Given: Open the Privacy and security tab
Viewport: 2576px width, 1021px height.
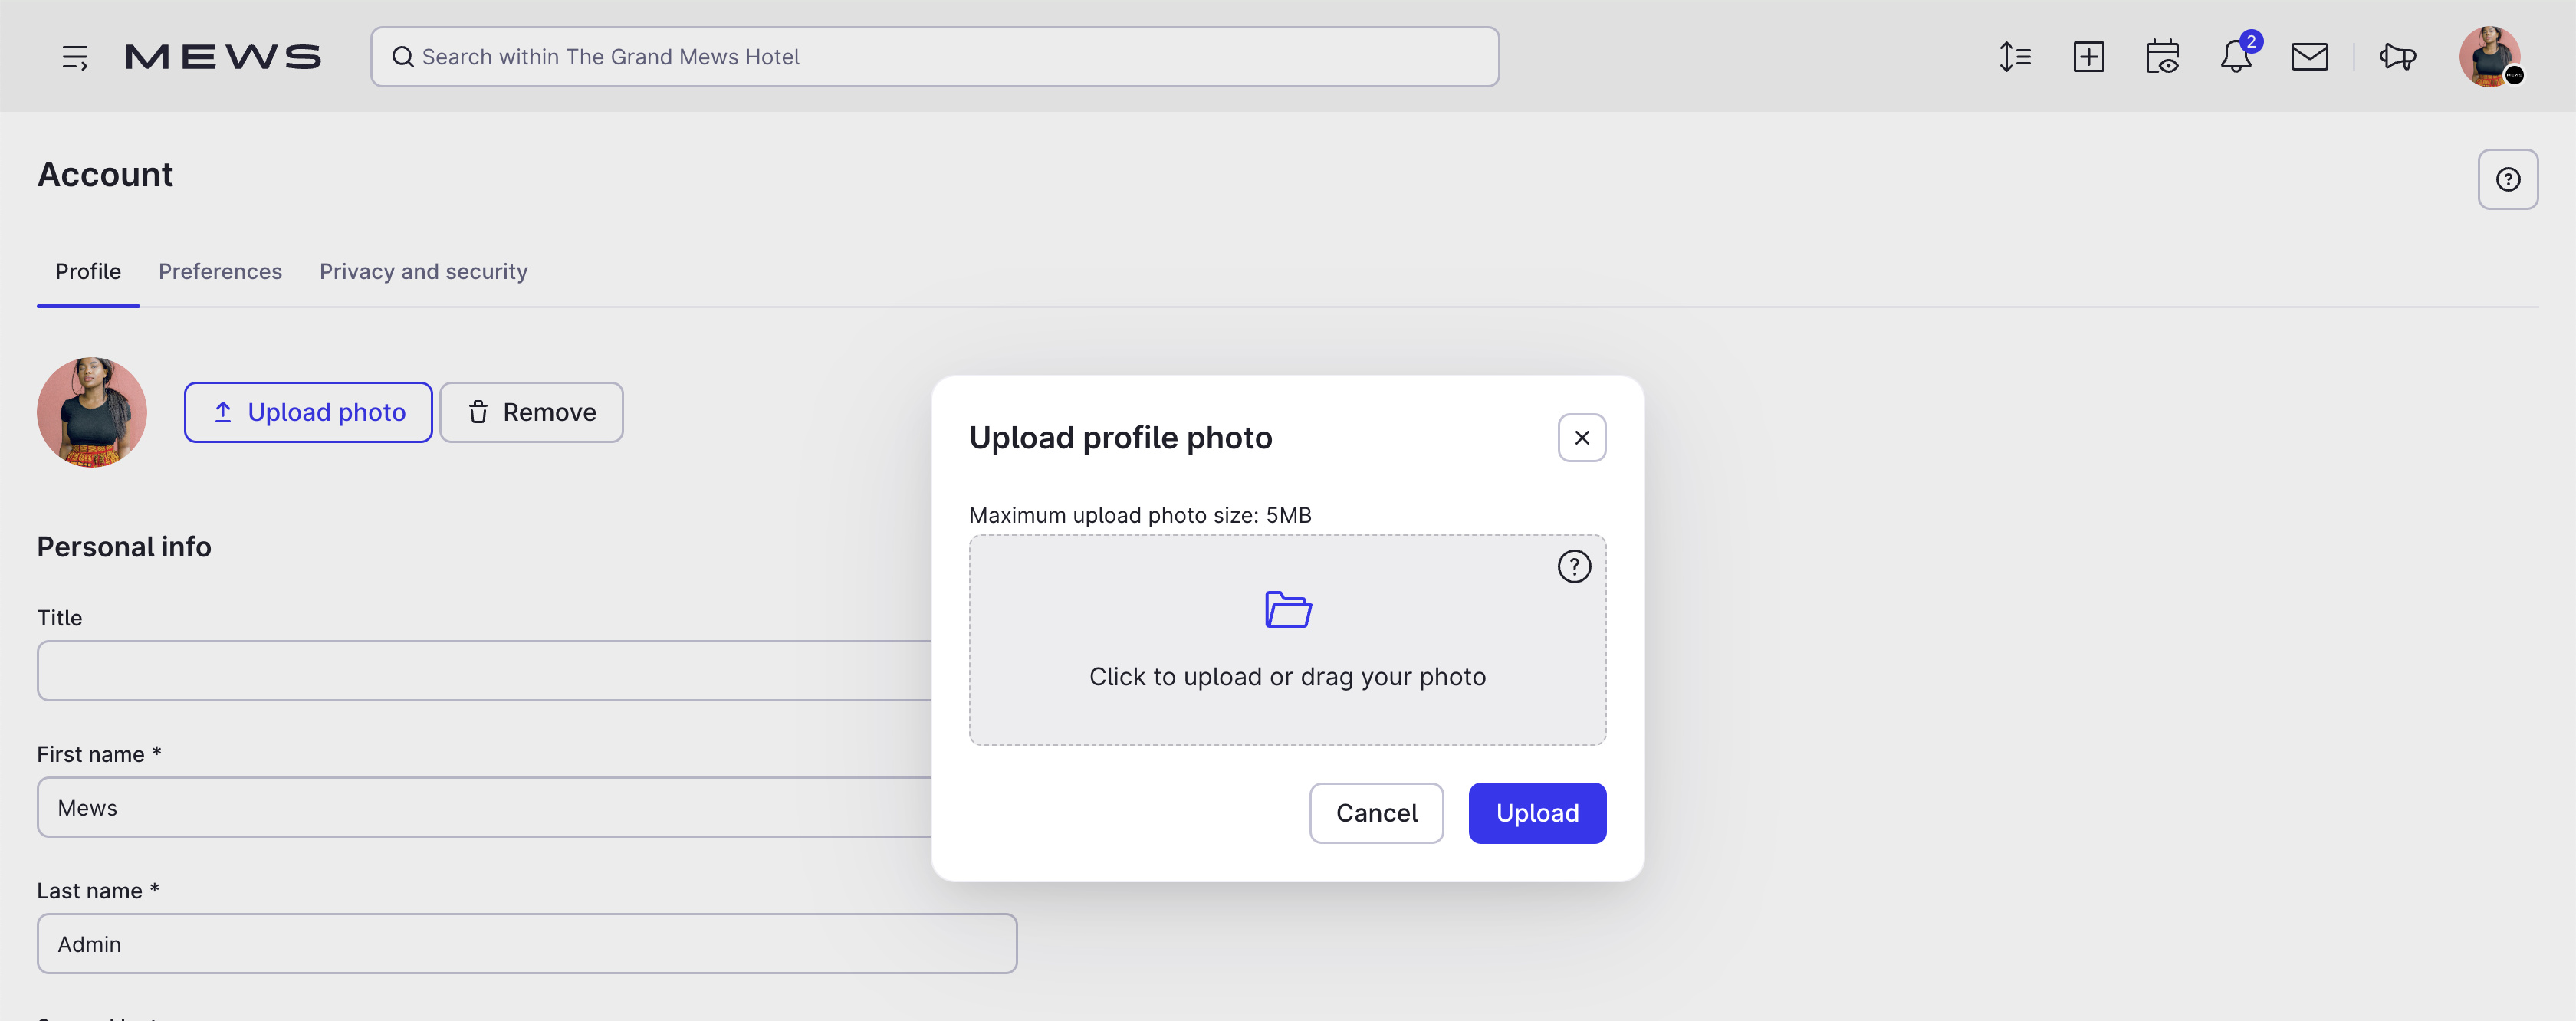Looking at the screenshot, I should pos(423,271).
